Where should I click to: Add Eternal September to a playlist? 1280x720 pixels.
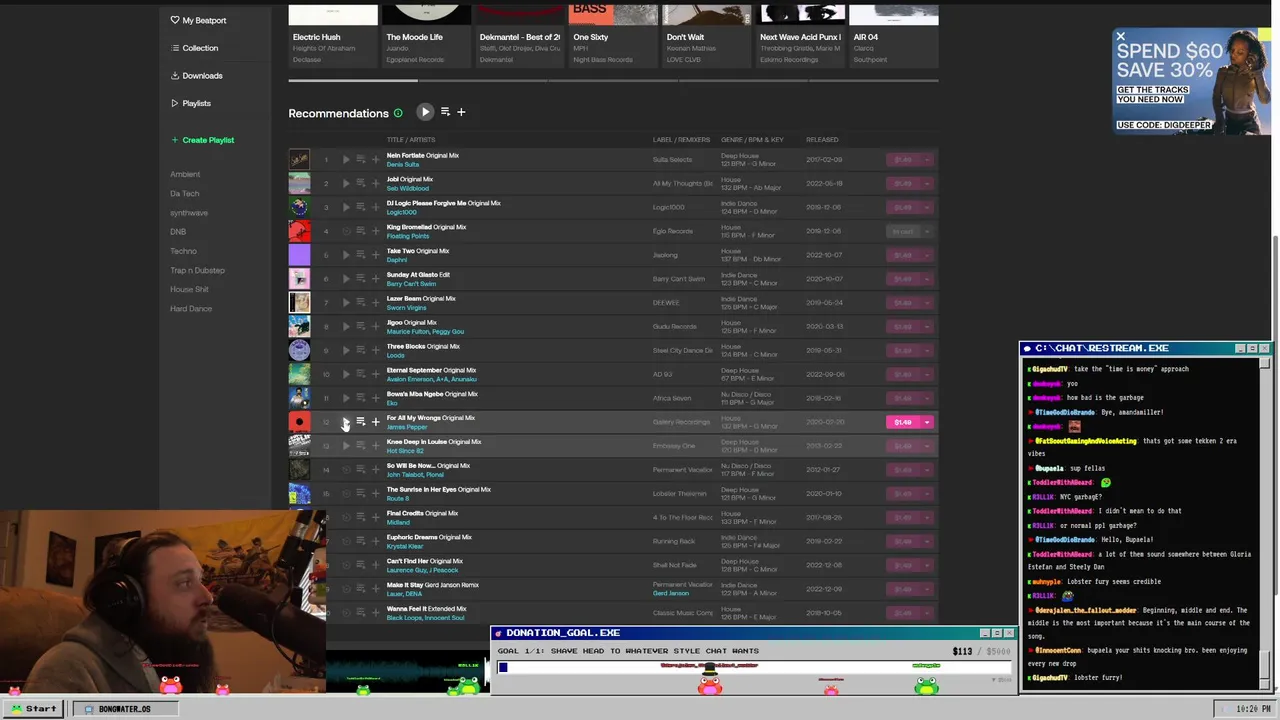click(376, 374)
